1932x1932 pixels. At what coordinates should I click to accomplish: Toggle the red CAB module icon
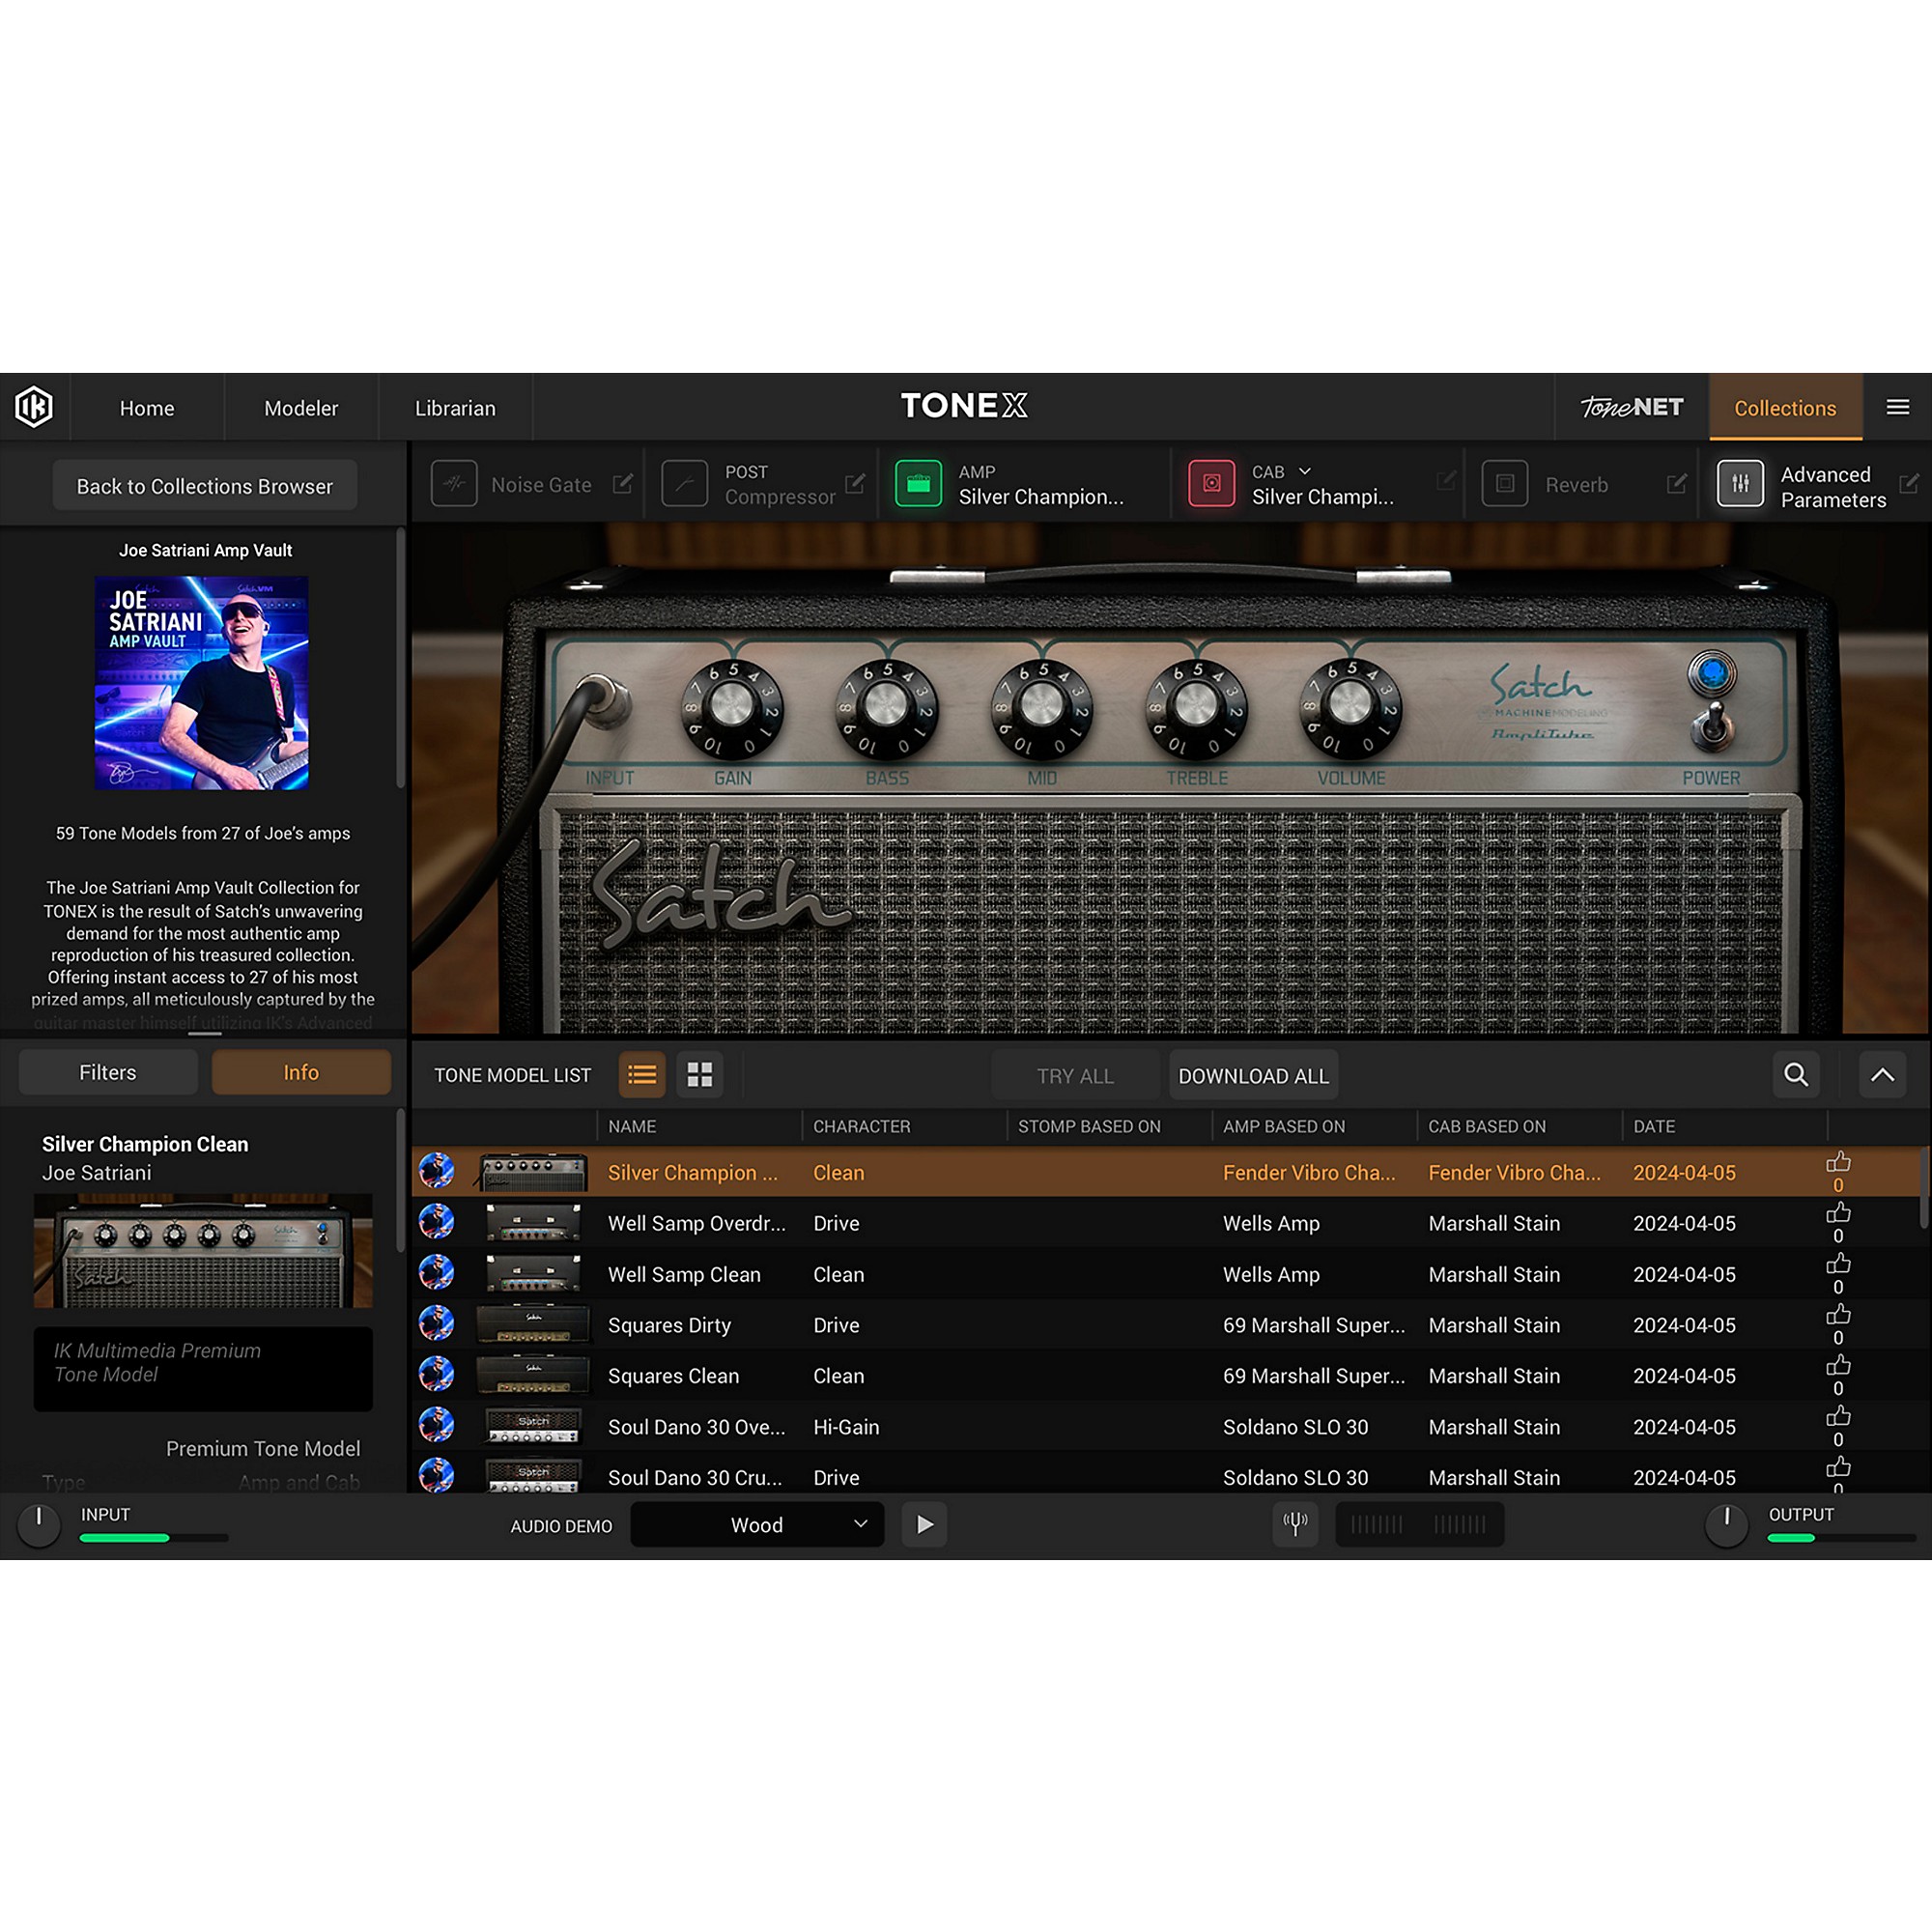(x=1211, y=484)
